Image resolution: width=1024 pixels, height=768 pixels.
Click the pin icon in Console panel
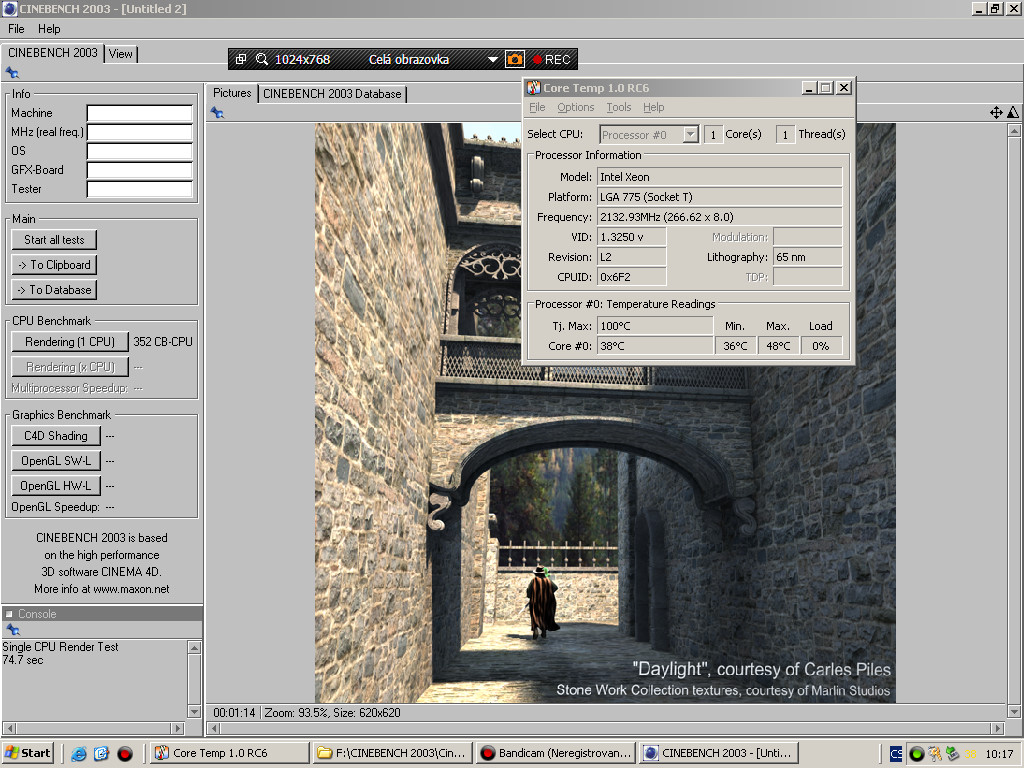tap(12, 630)
